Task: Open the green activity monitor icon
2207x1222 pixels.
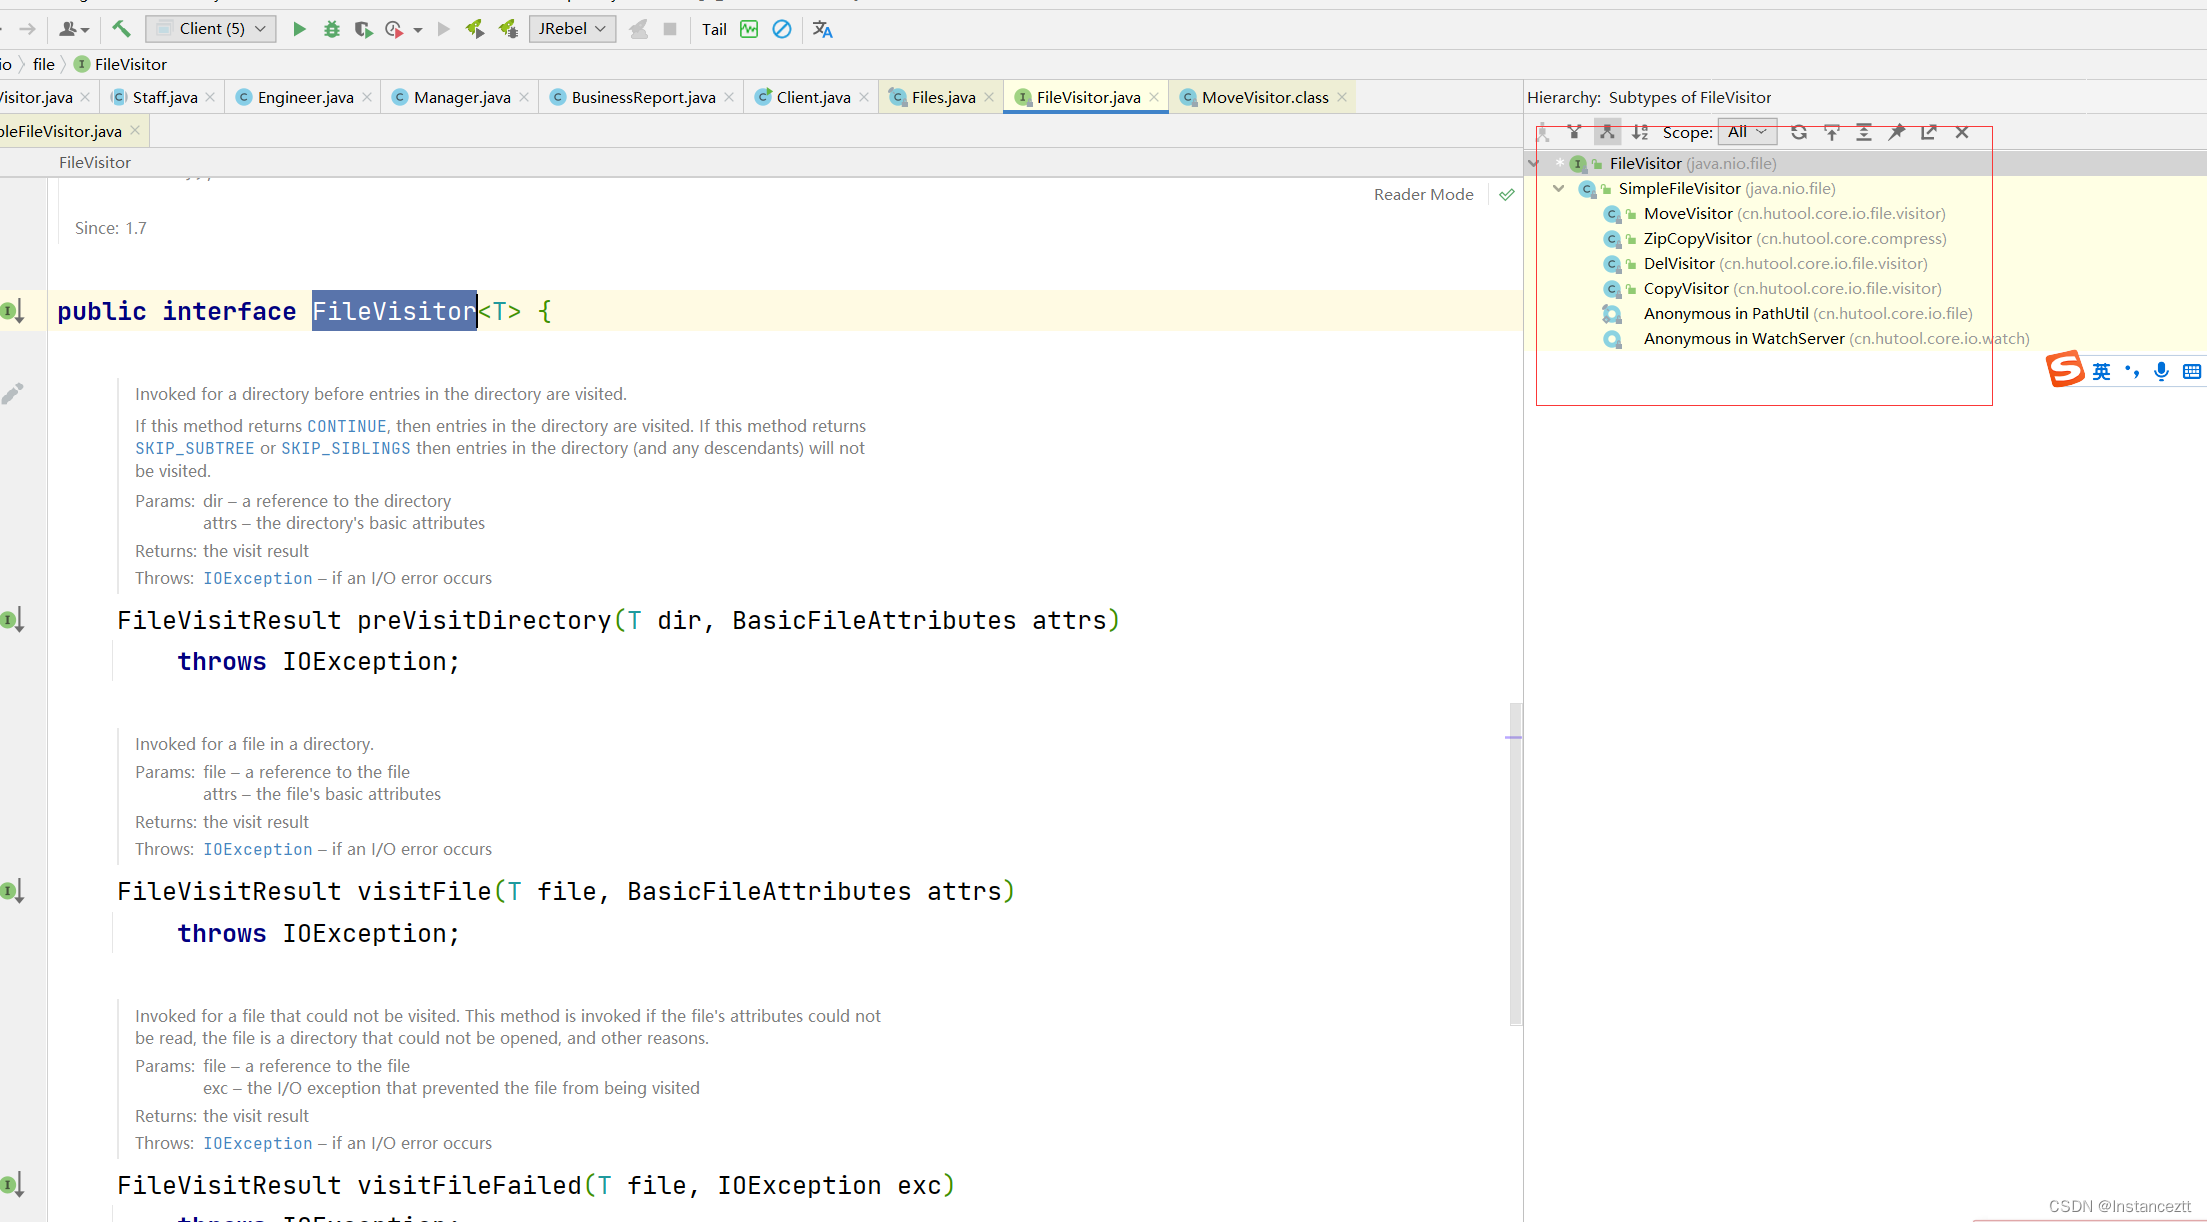Action: tap(749, 29)
